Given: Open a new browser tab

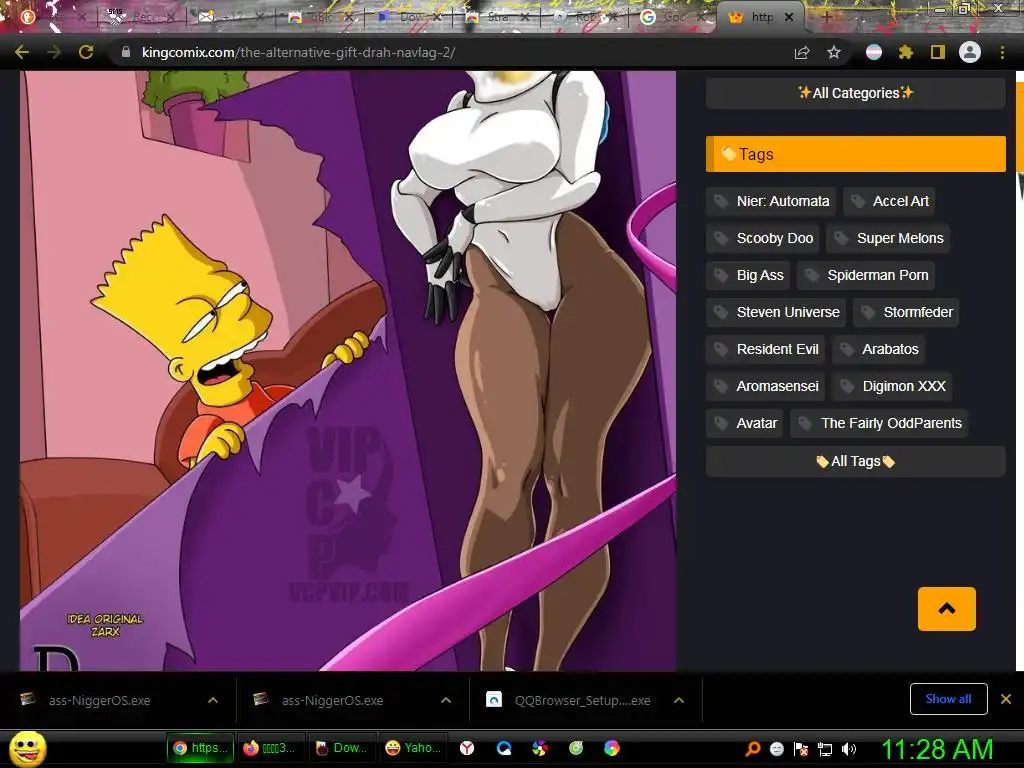Looking at the screenshot, I should pos(826,17).
